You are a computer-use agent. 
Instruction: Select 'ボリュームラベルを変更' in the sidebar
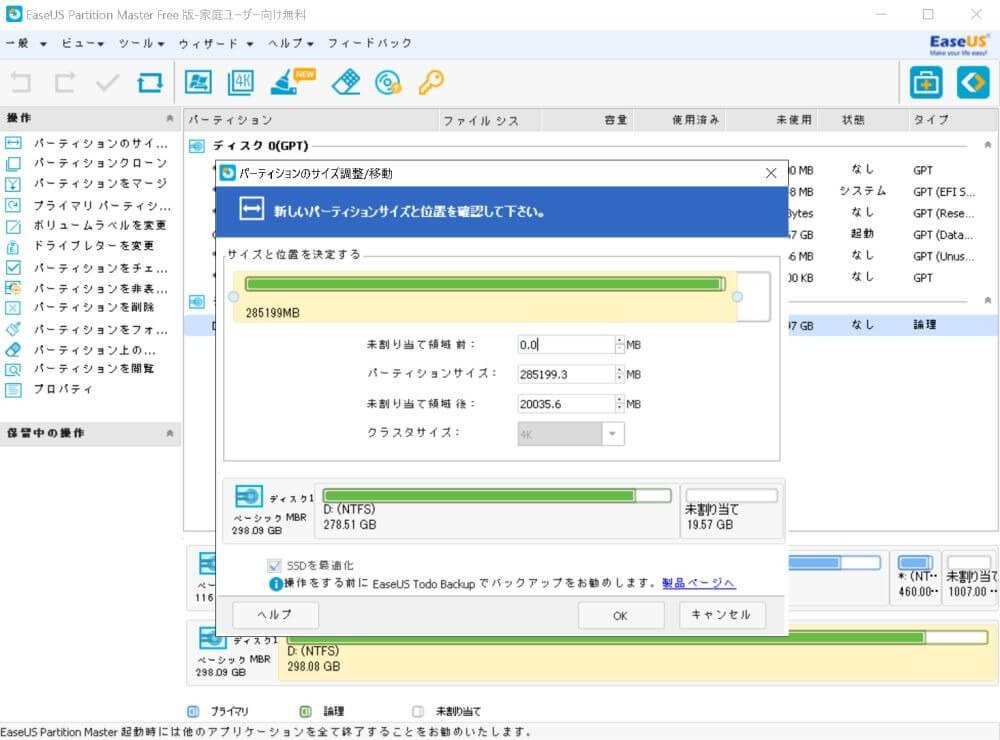[x=99, y=225]
